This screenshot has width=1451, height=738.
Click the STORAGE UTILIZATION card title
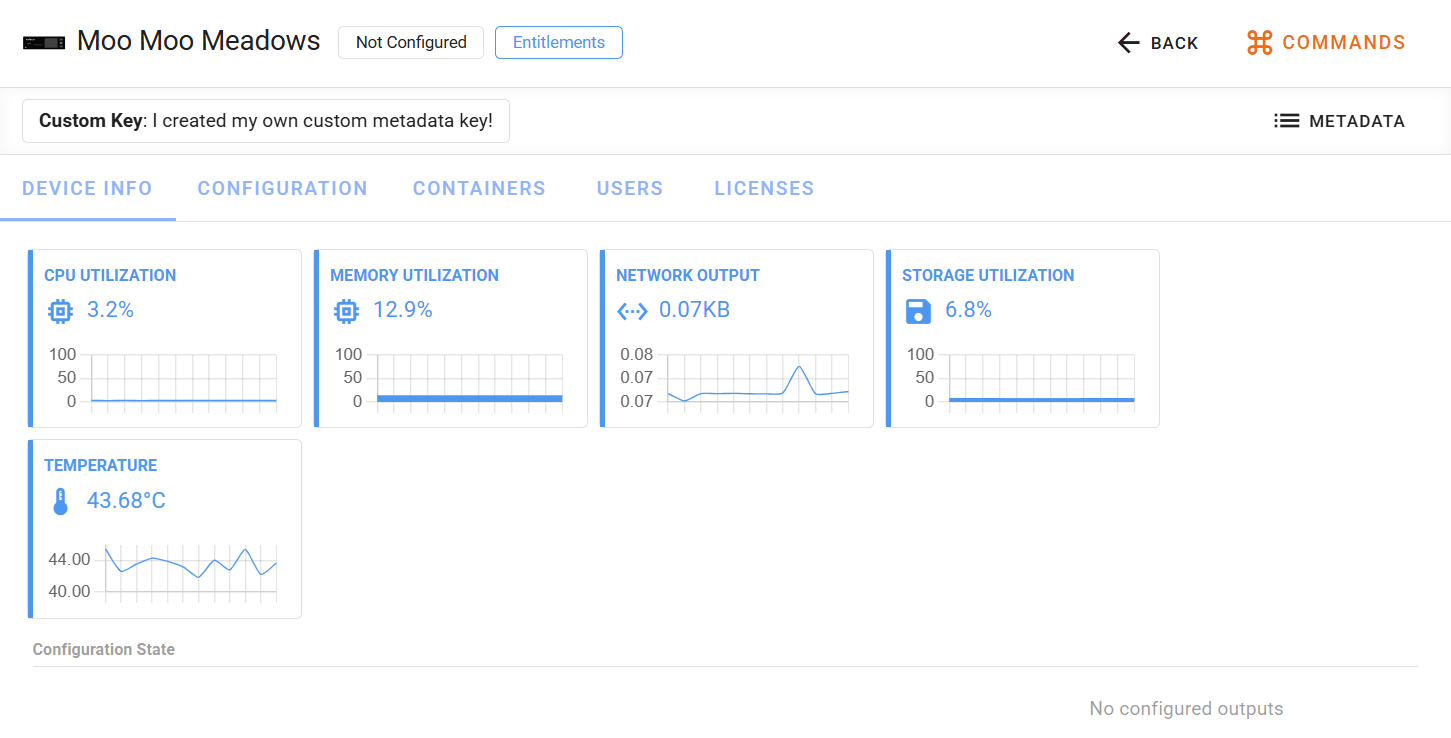tap(988, 275)
